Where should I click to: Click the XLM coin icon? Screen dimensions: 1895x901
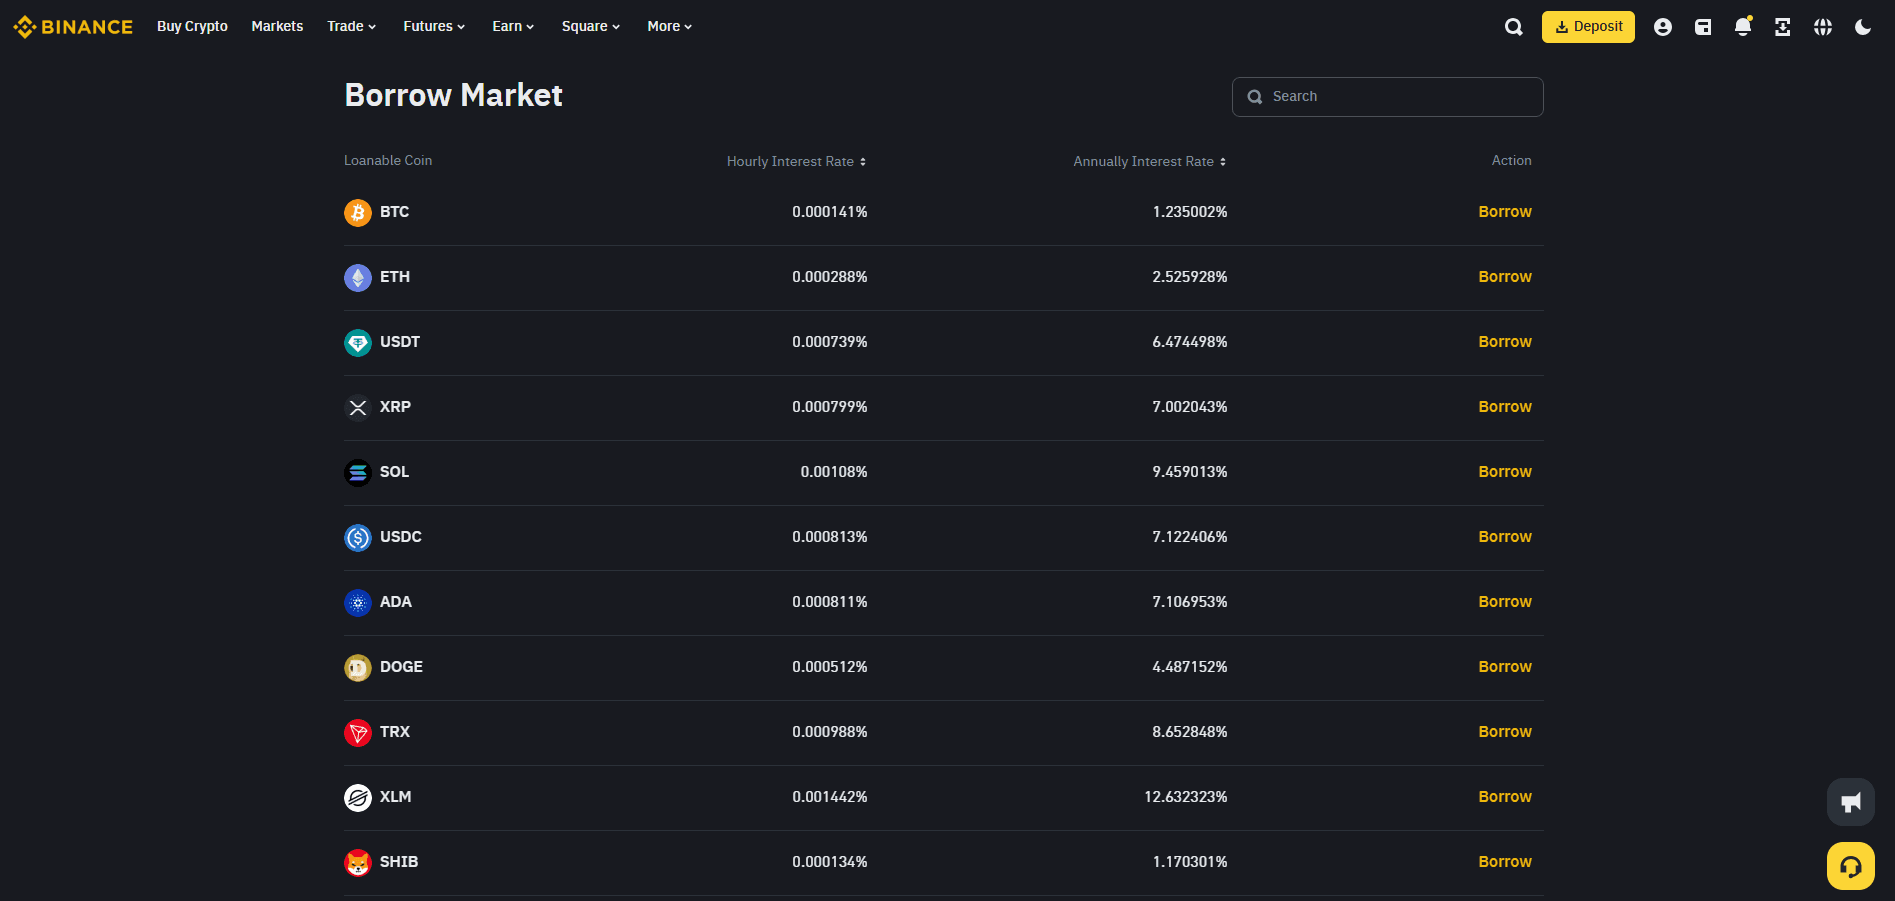coord(358,797)
